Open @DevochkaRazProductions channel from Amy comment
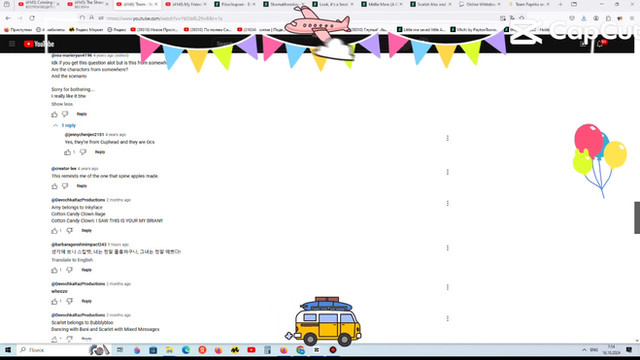This screenshot has width=640, height=360. 78,200
